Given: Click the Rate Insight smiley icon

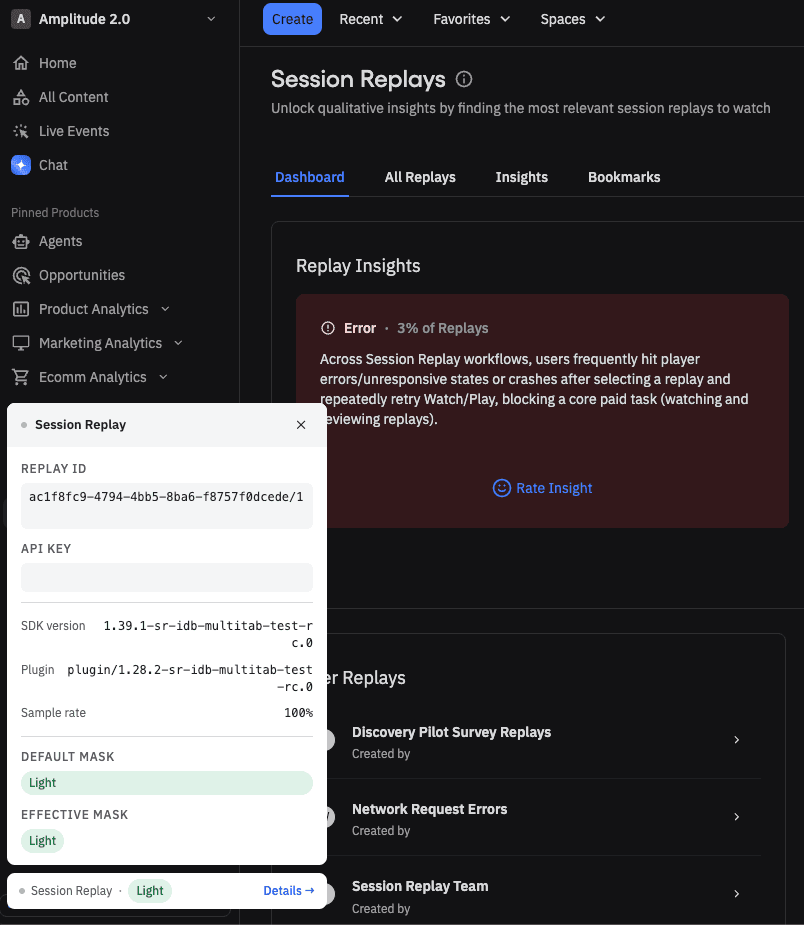Looking at the screenshot, I should (x=501, y=488).
